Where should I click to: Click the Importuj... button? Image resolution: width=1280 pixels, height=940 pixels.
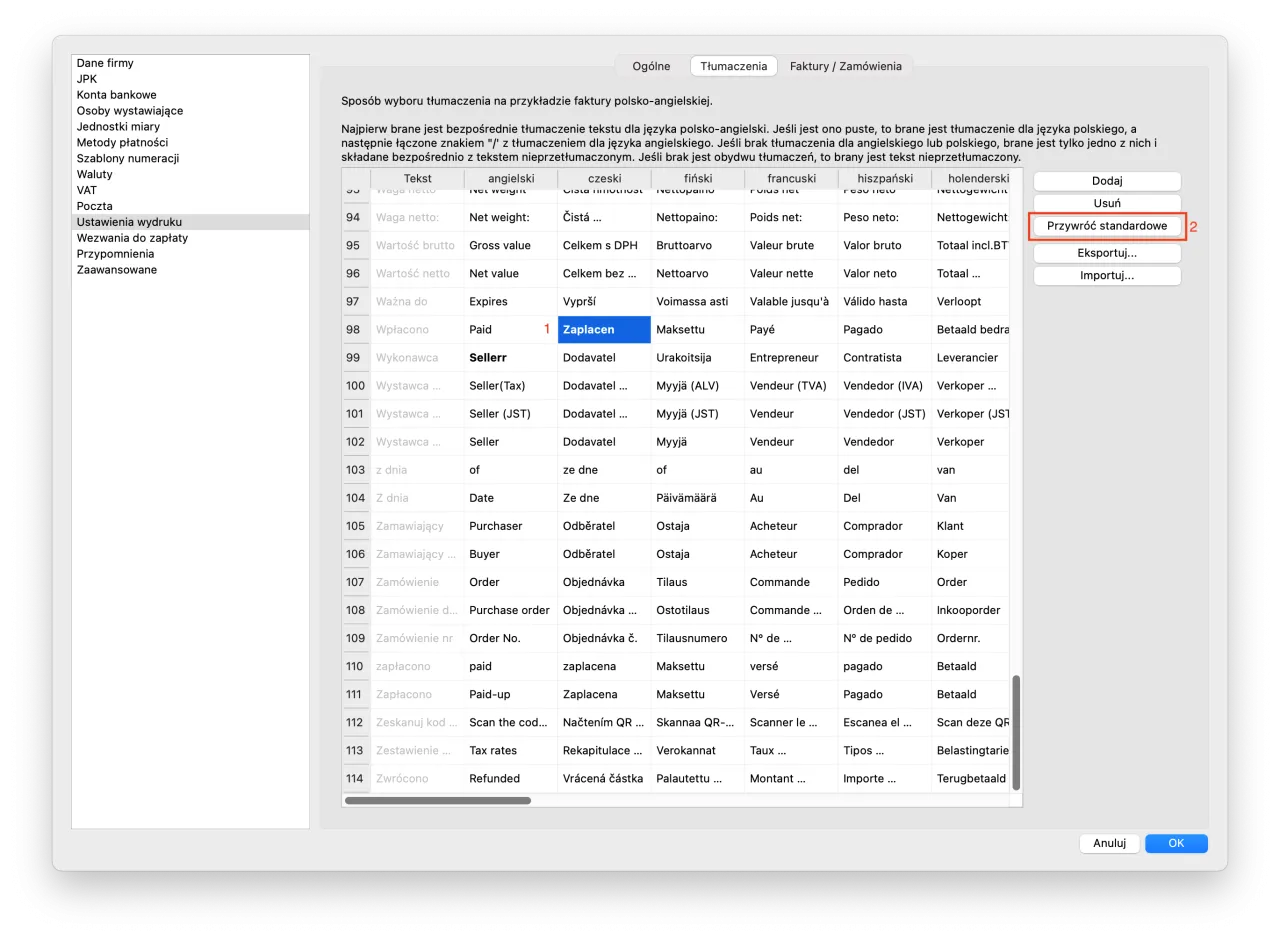click(x=1107, y=275)
